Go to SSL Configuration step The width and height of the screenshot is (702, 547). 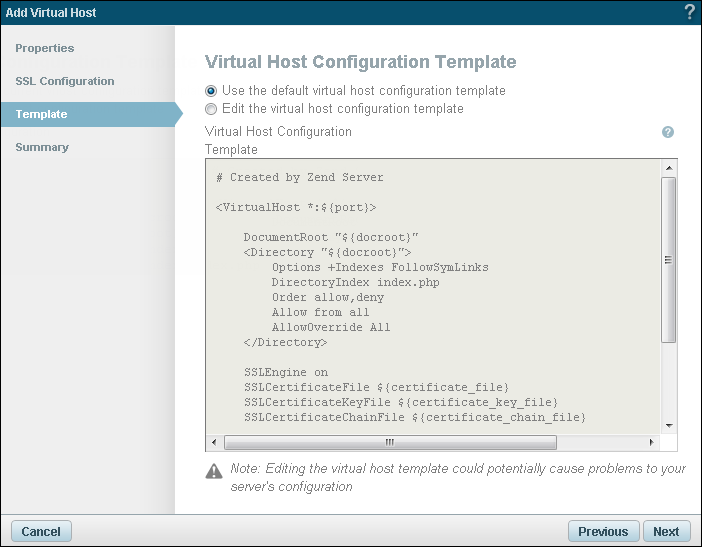[65, 81]
